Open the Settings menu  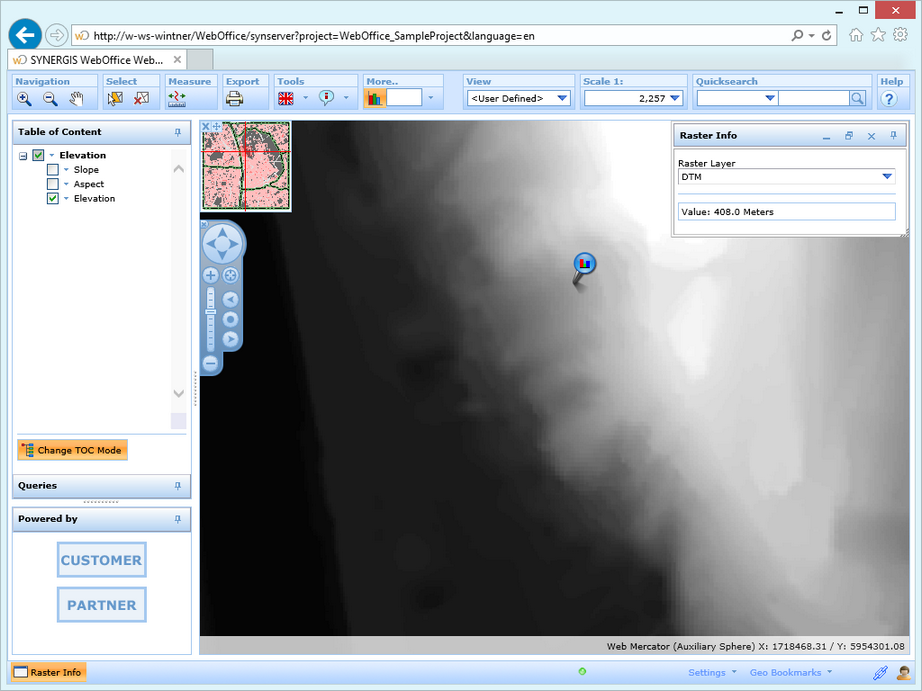(x=711, y=673)
